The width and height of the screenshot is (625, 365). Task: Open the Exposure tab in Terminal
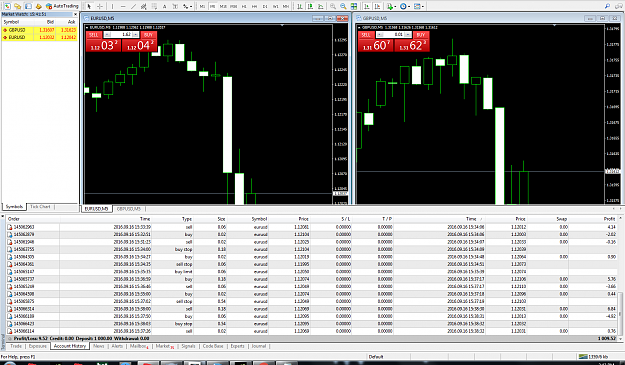coord(38,346)
